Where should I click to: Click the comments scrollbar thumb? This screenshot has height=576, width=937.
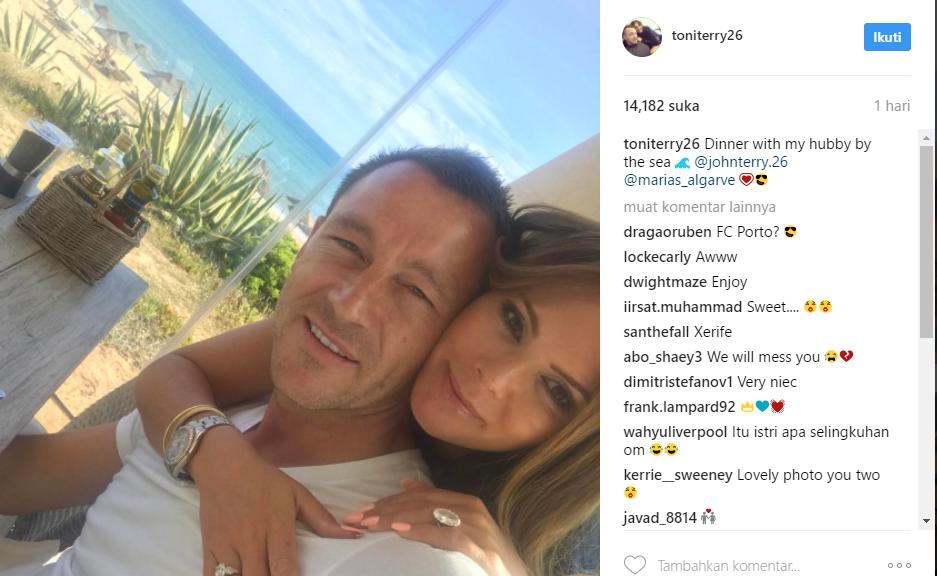tap(926, 242)
